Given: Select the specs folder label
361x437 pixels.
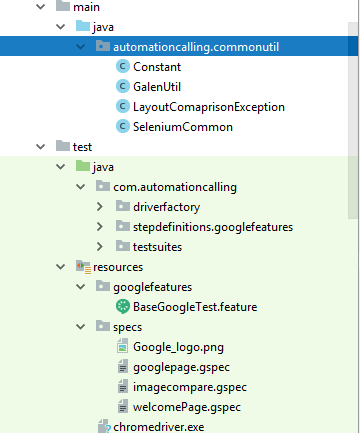Looking at the screenshot, I should pos(128,328).
